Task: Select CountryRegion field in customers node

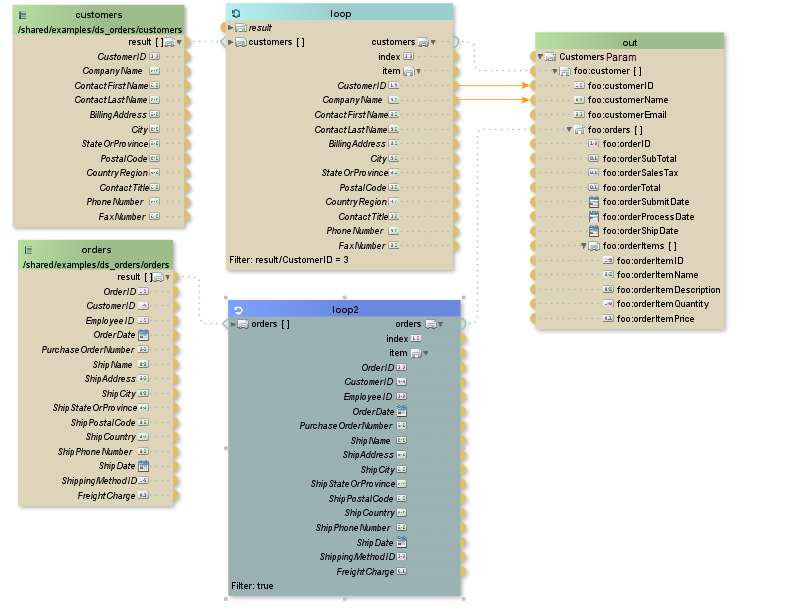Action: (x=117, y=173)
